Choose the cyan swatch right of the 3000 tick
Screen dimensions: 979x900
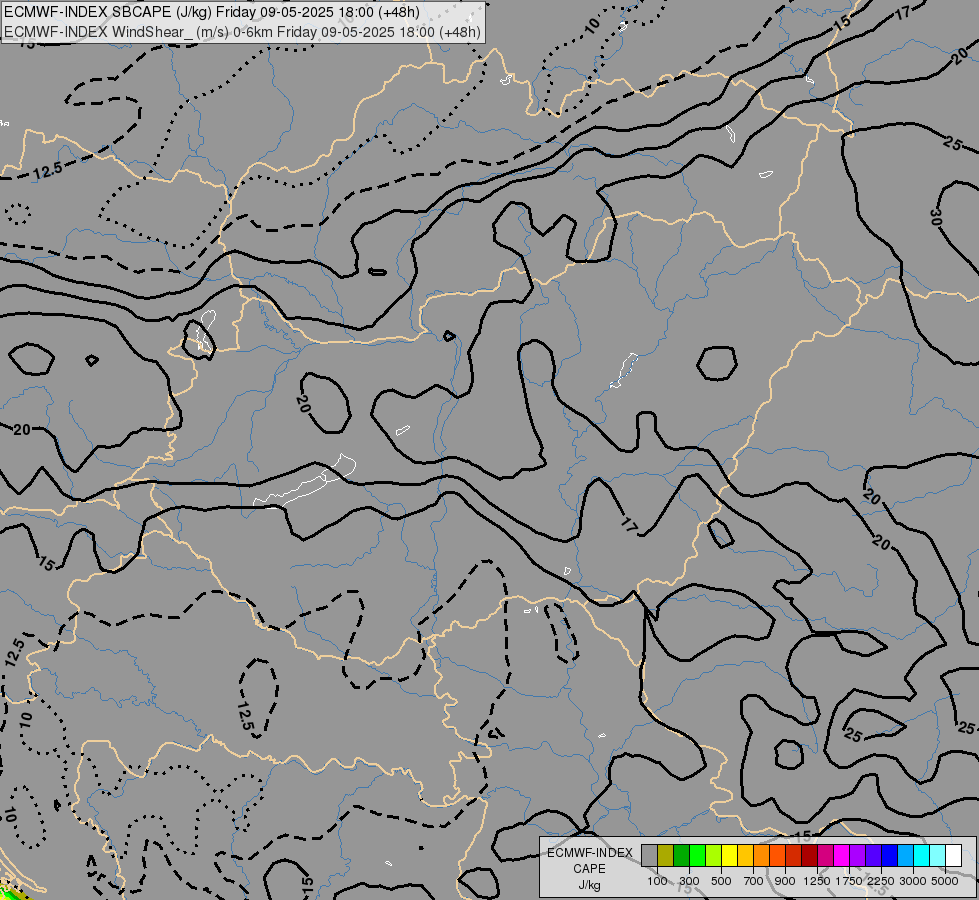click(x=922, y=856)
